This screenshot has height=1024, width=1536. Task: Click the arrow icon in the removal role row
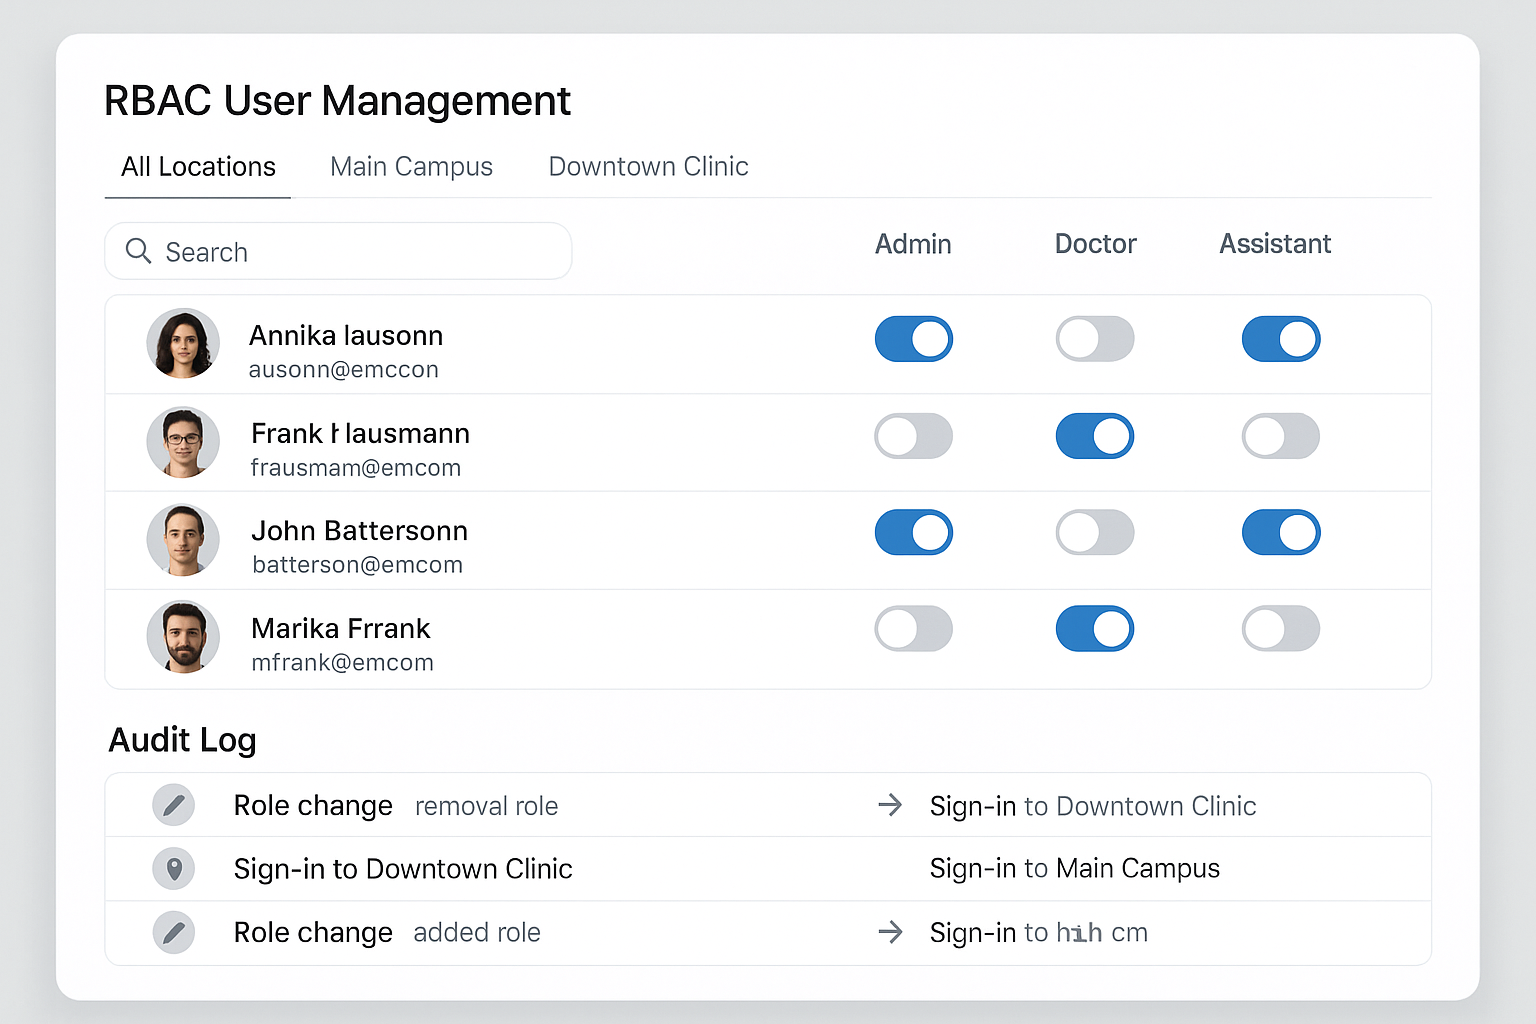889,805
